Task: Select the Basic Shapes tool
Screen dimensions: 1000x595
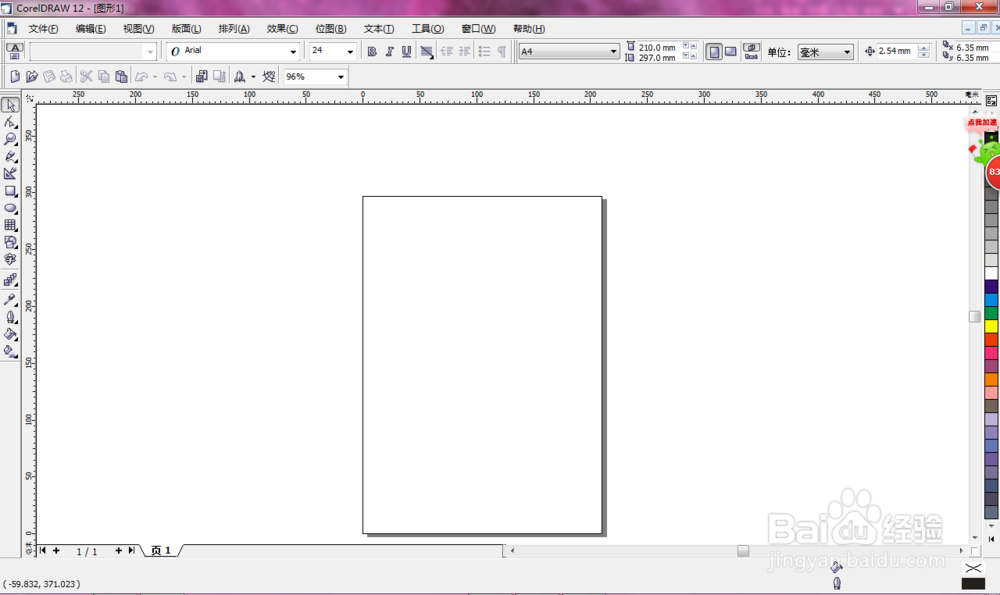Action: tap(10, 242)
